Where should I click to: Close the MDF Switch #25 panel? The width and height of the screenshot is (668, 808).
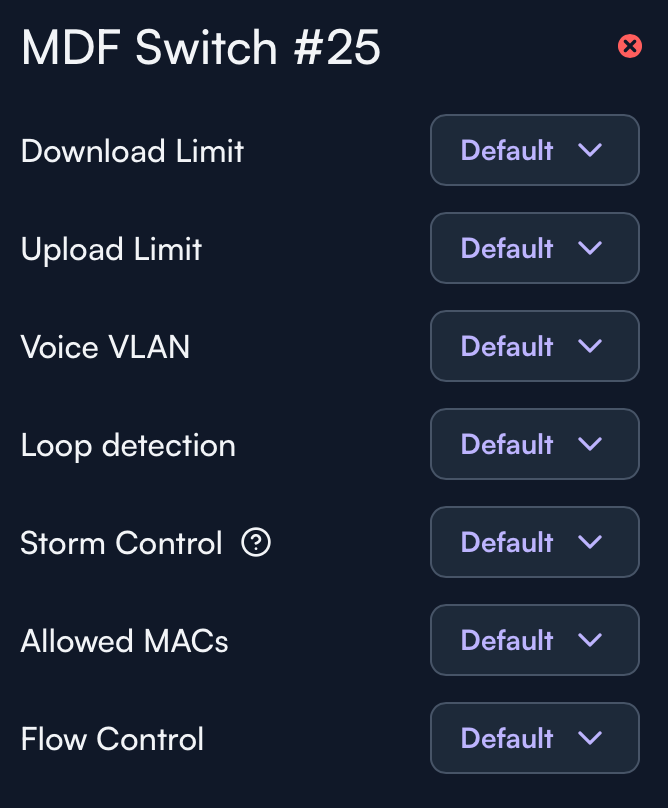tap(630, 46)
